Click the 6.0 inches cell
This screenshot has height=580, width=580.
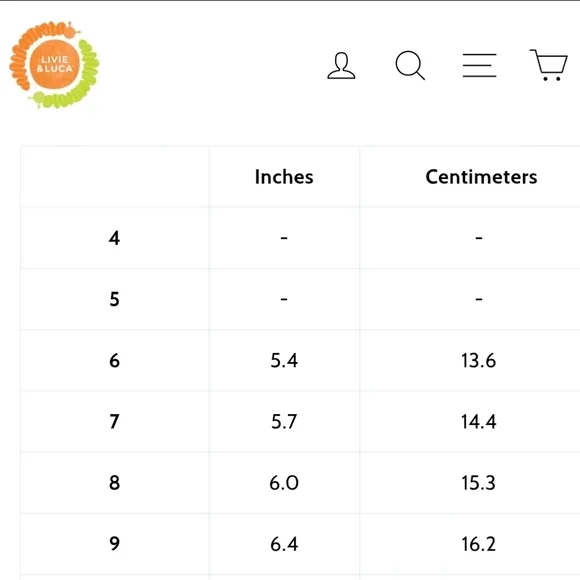pyautogui.click(x=284, y=483)
